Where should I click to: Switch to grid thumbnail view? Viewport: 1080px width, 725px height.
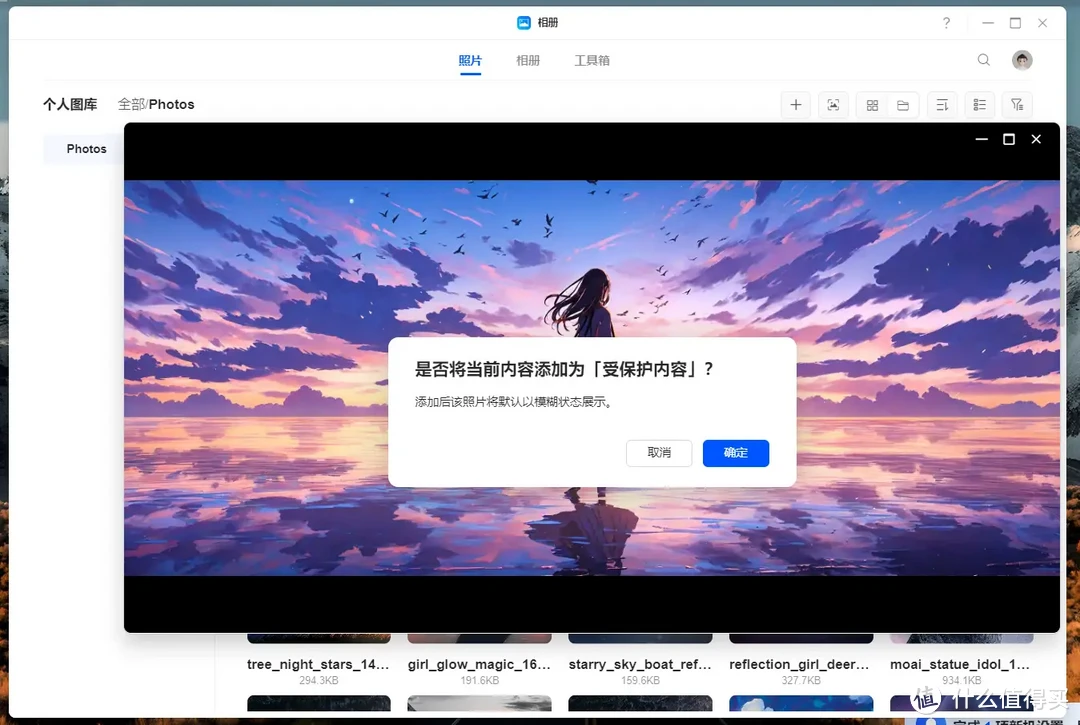[x=871, y=104]
